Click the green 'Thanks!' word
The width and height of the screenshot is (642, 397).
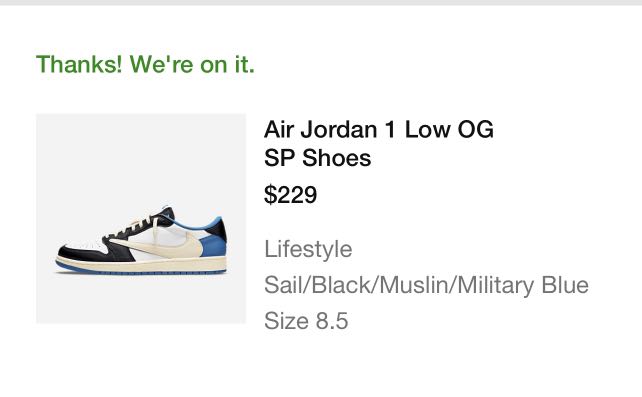[79, 65]
